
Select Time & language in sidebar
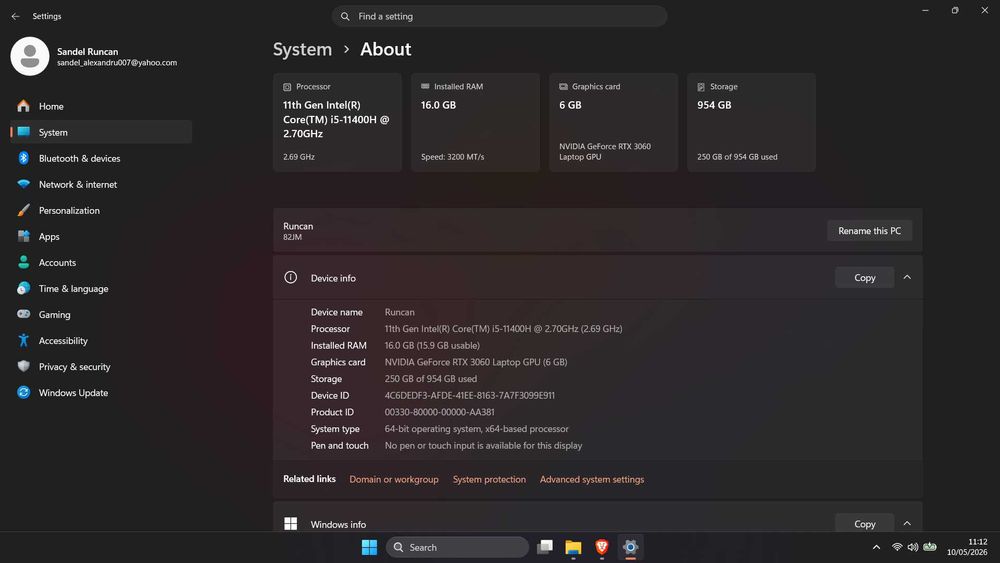[101, 288]
